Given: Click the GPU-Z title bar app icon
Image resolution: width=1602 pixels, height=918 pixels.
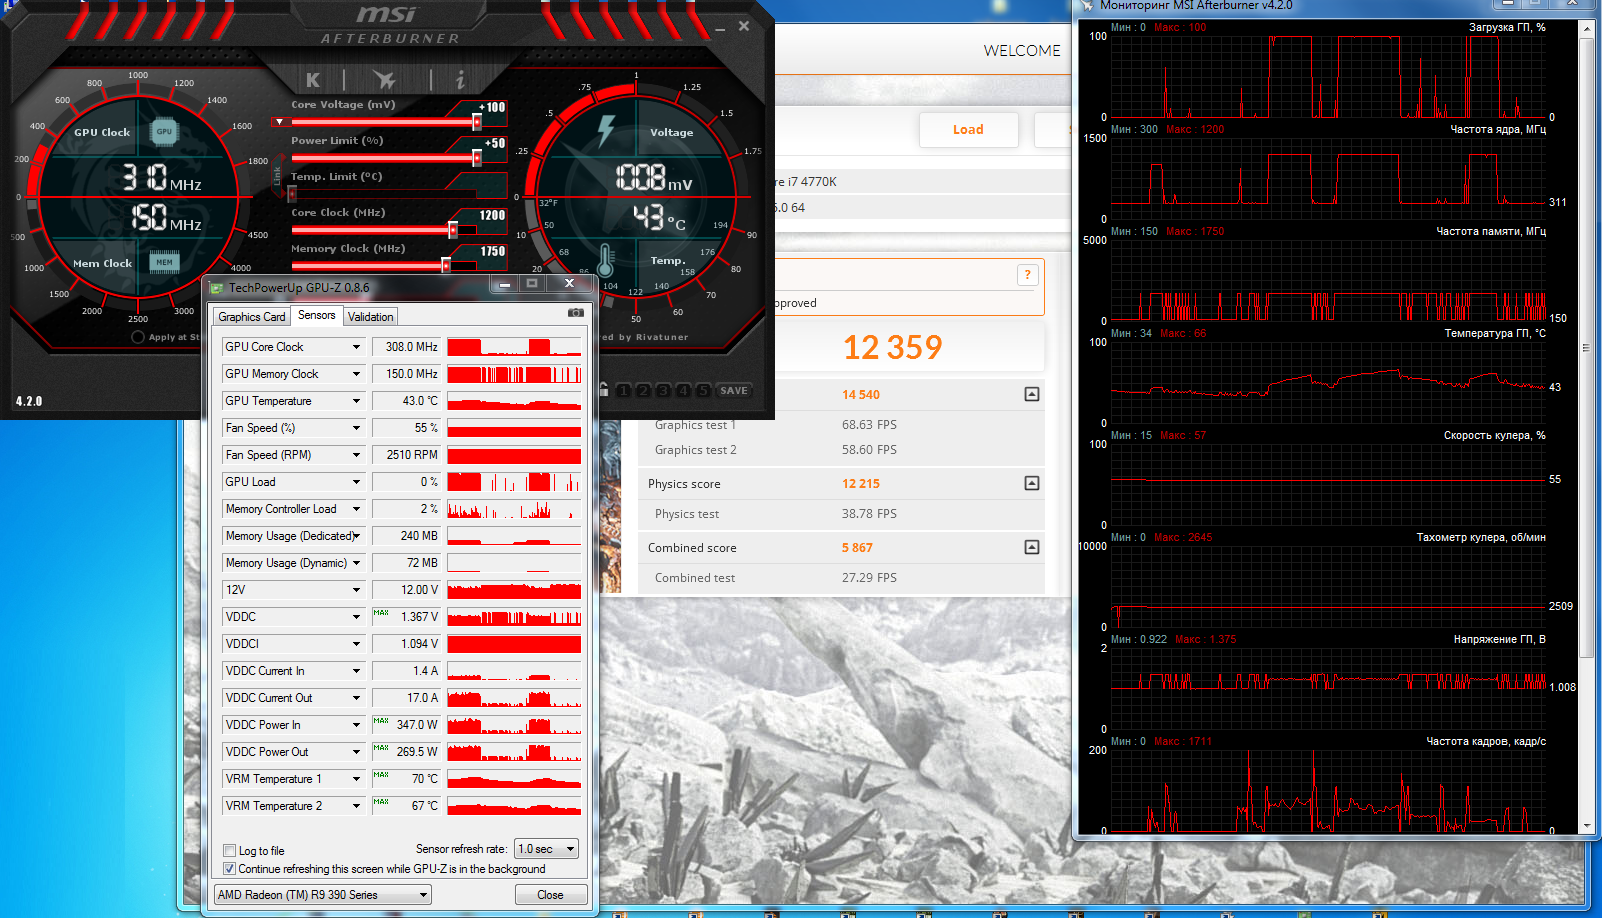Looking at the screenshot, I should click(217, 288).
